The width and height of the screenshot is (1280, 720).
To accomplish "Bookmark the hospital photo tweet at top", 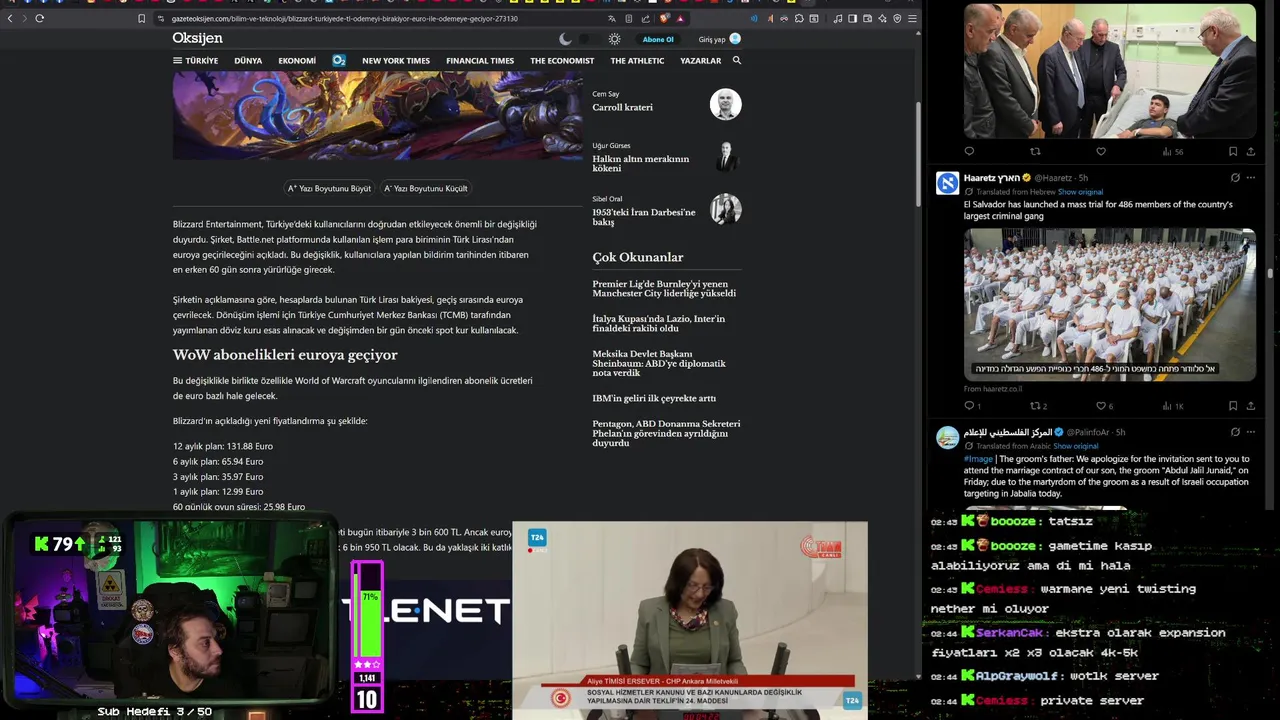I will click(1233, 152).
